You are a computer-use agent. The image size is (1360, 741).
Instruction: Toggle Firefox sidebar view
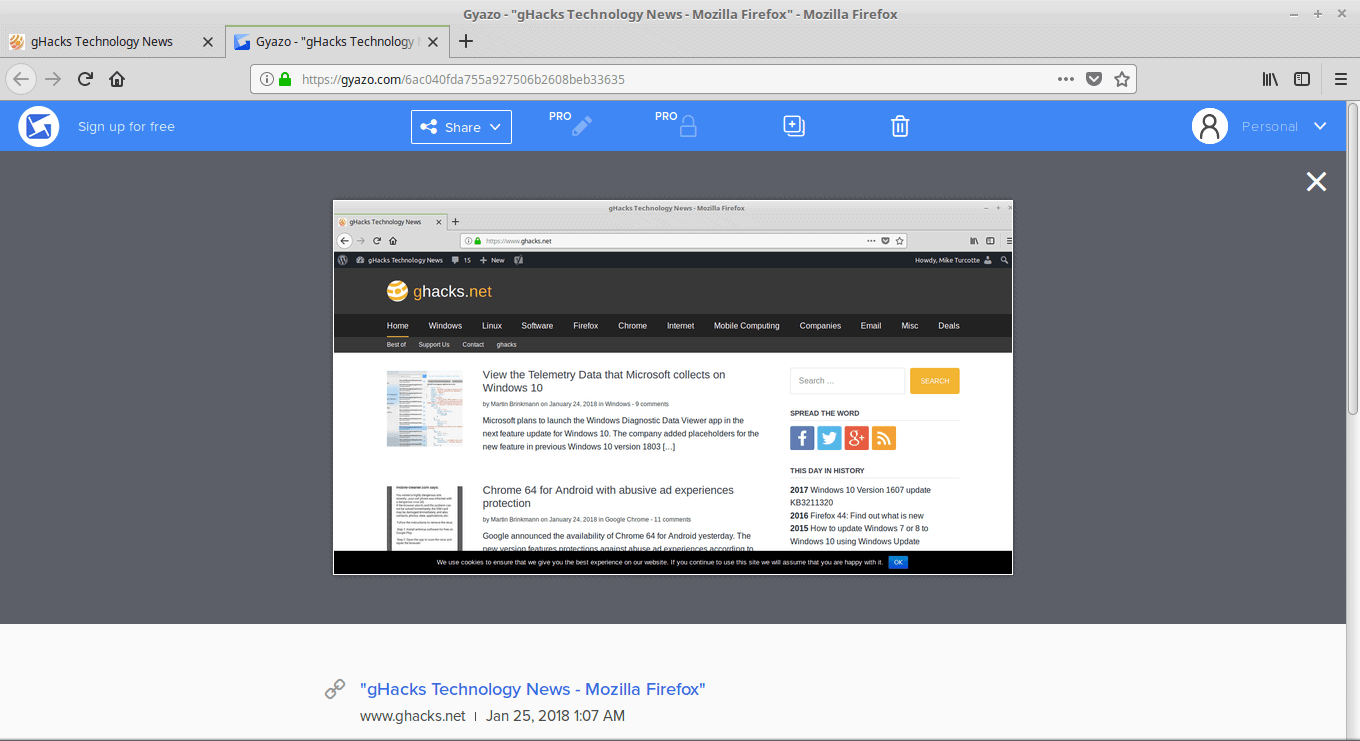pyautogui.click(x=1302, y=79)
